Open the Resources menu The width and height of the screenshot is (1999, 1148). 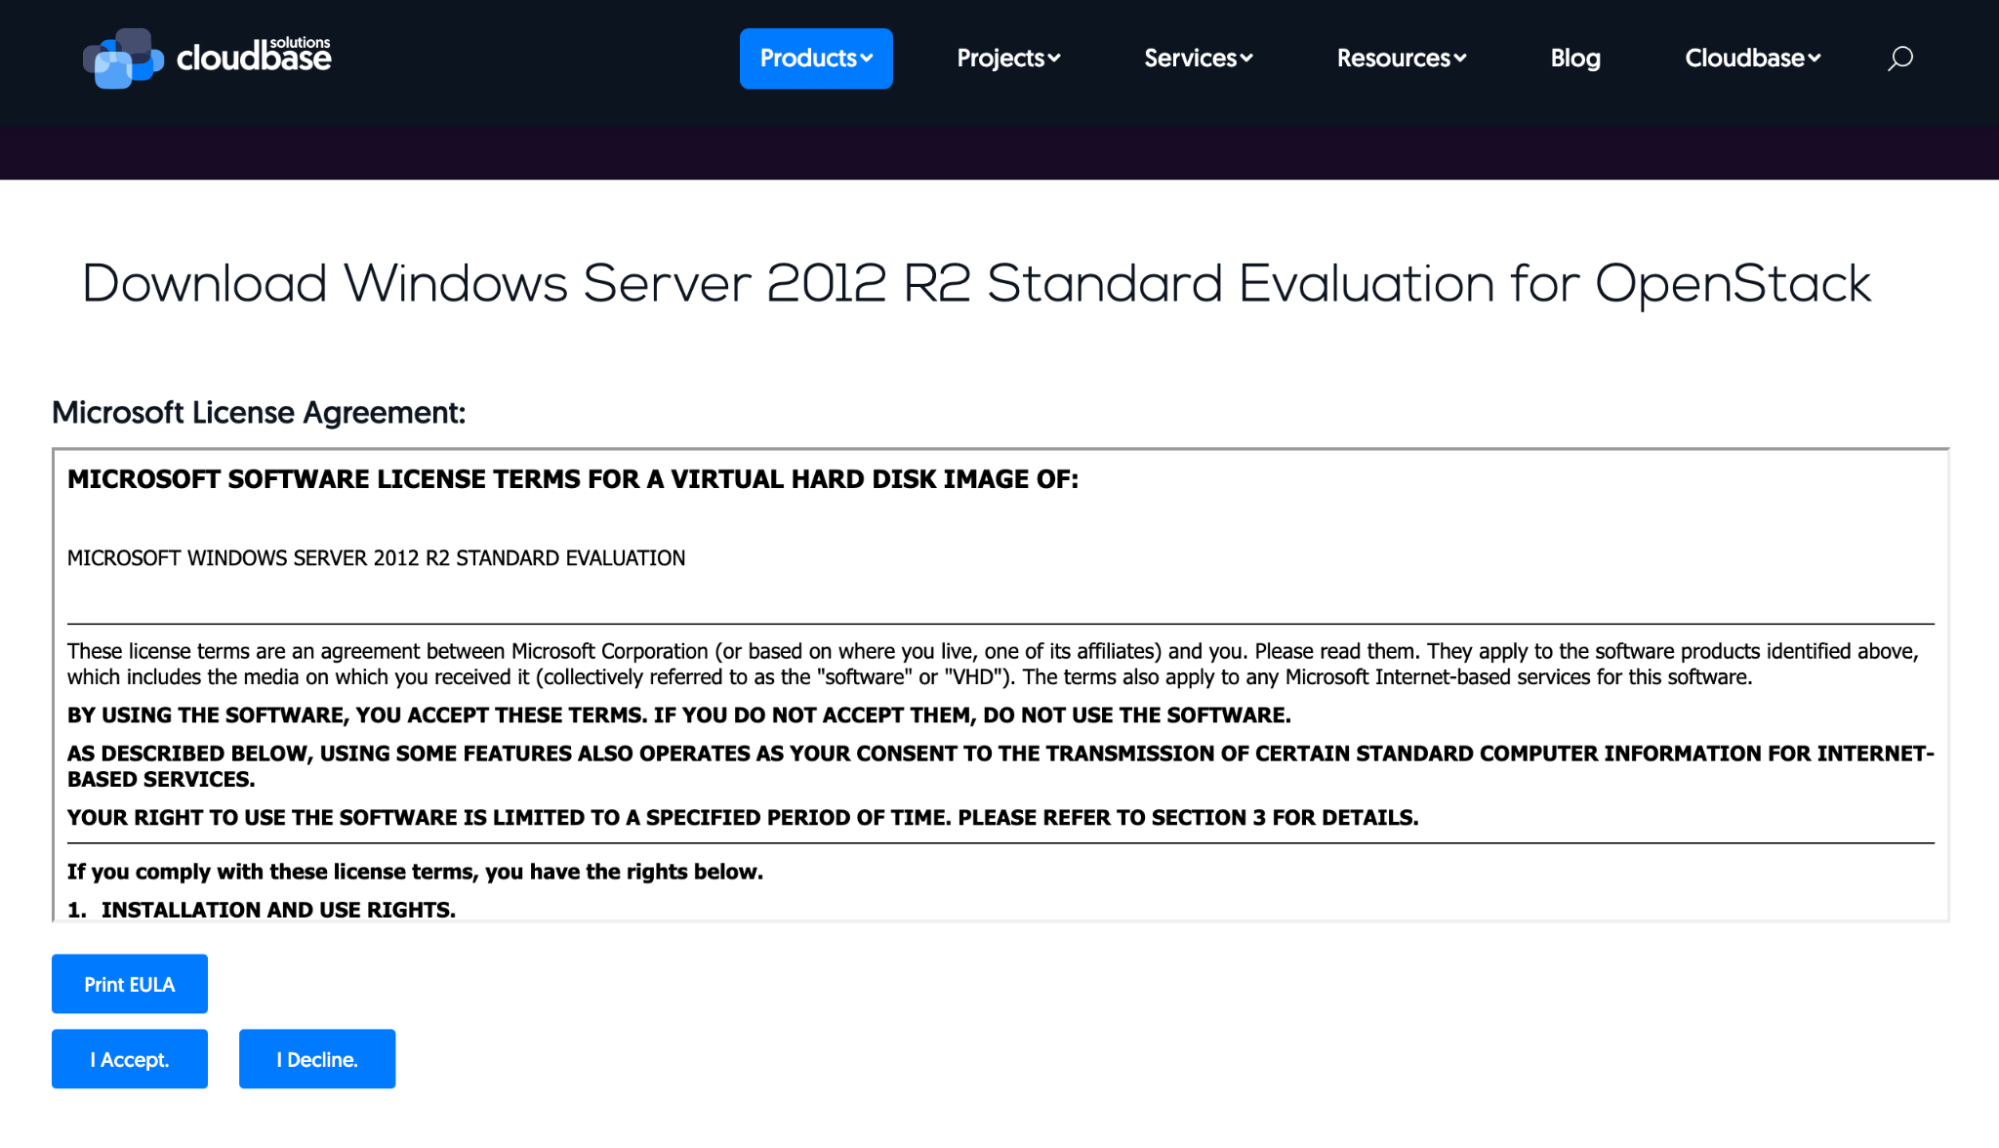(x=1393, y=58)
